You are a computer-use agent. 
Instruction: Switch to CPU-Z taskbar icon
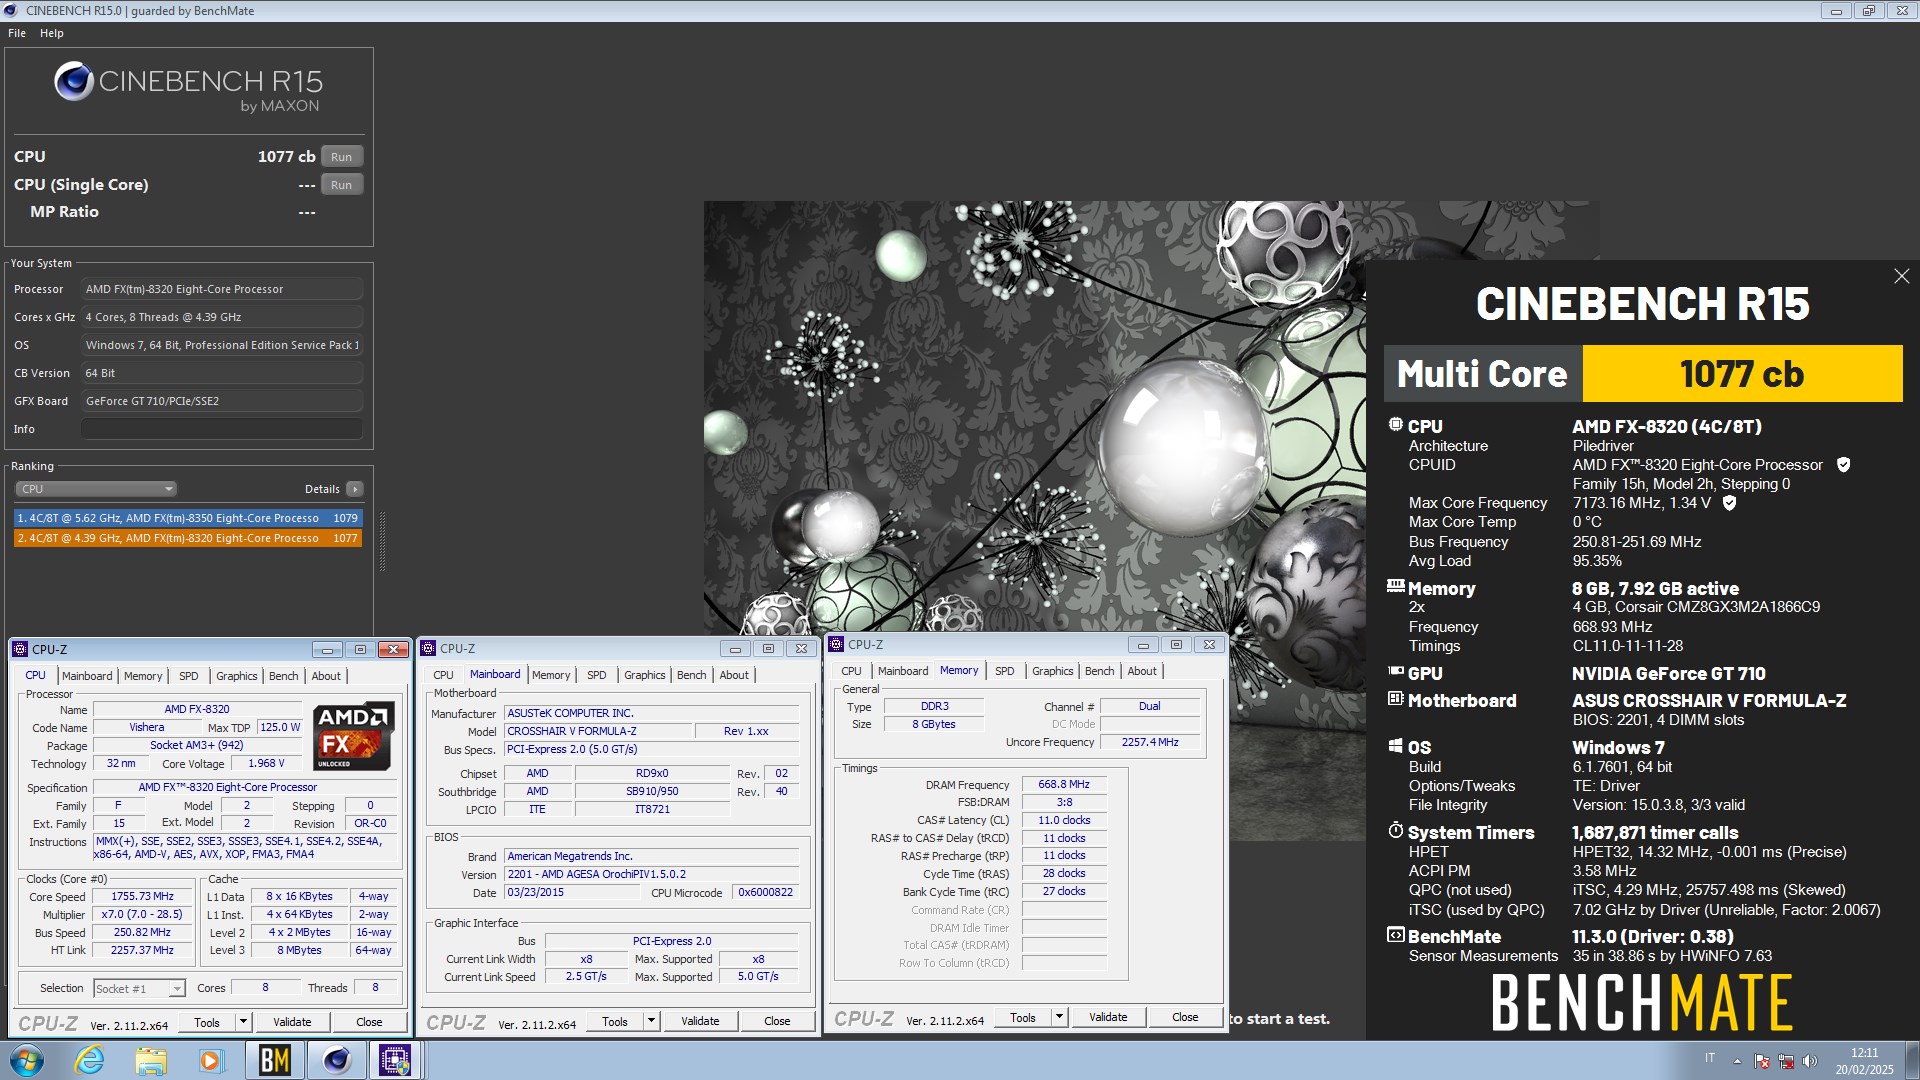tap(395, 1060)
